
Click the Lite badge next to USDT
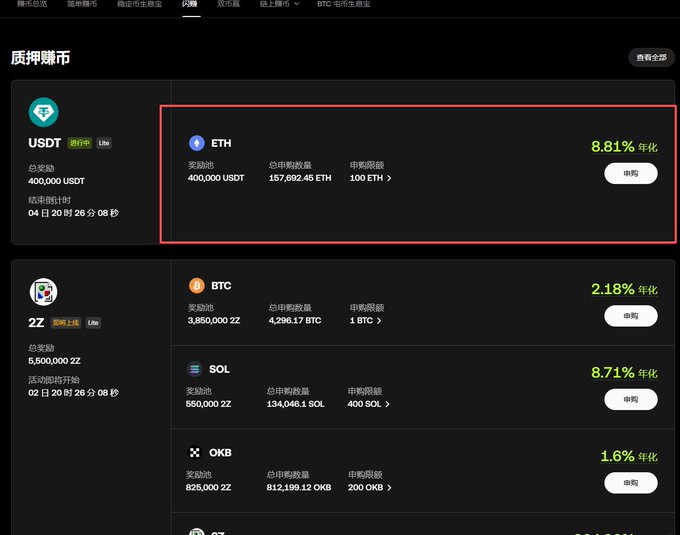pyautogui.click(x=104, y=143)
